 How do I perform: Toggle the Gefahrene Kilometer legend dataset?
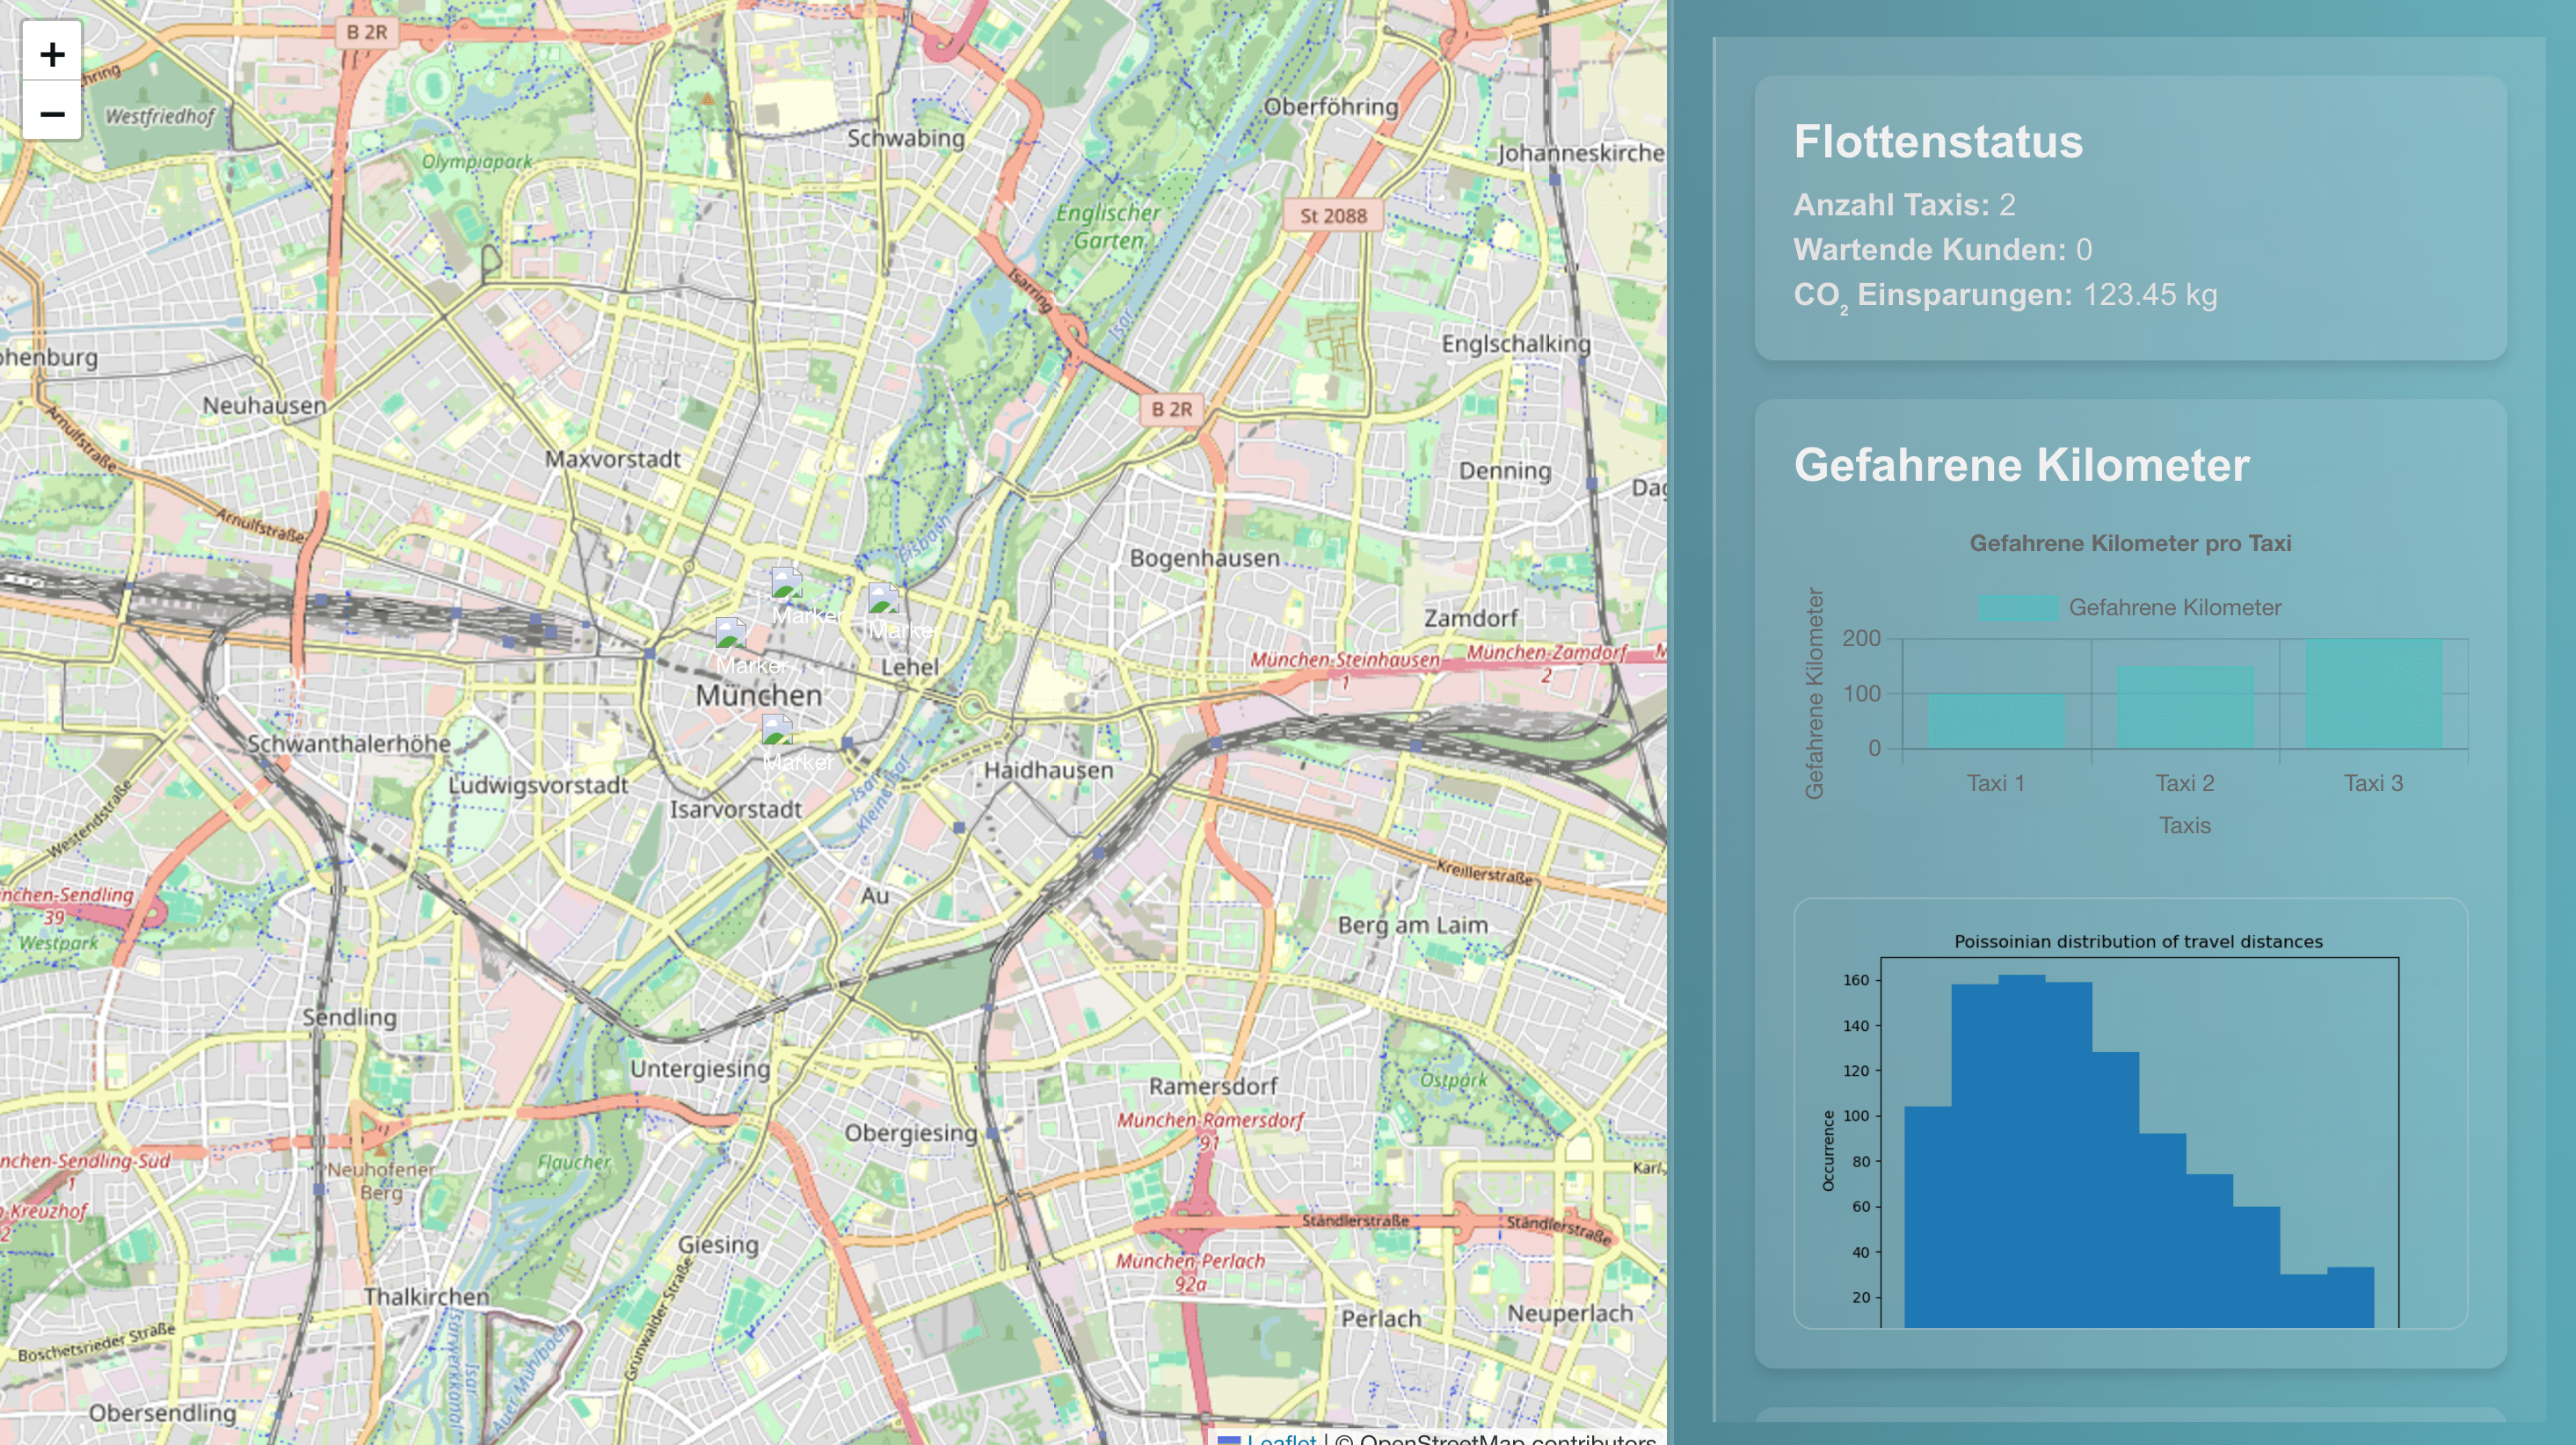[2174, 607]
